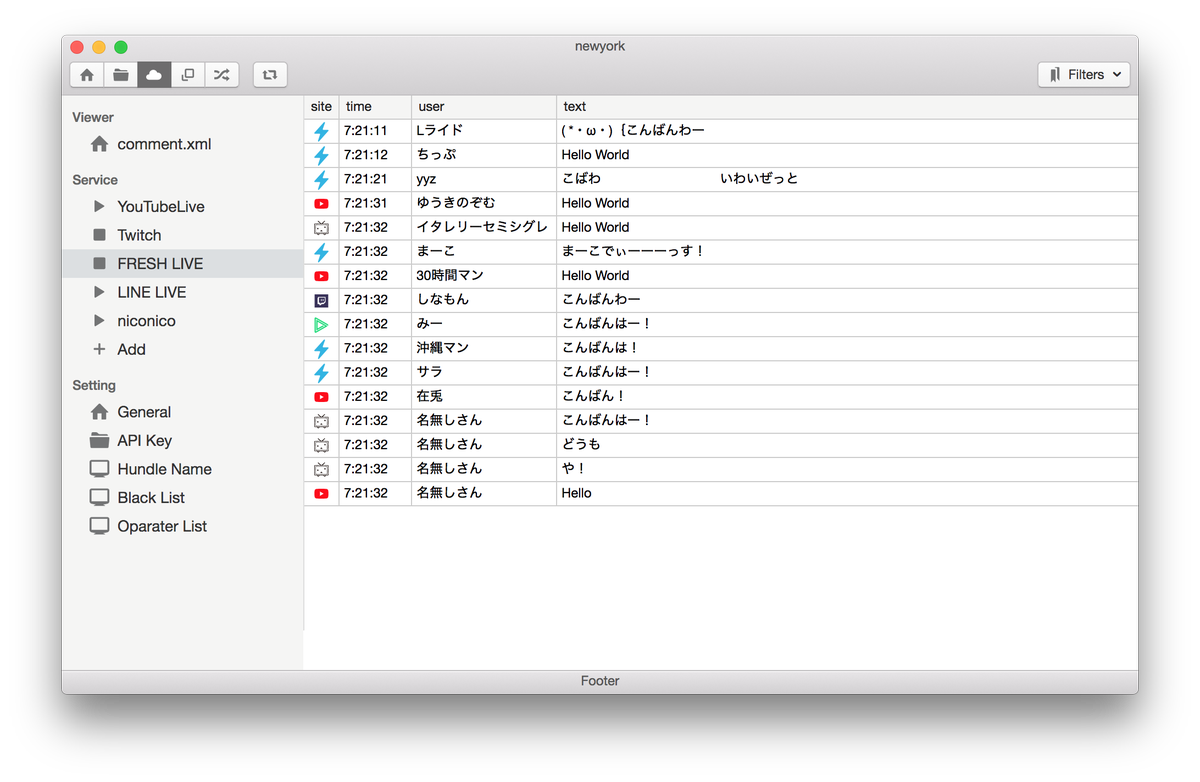
Task: Click the home icon beside comment.xml
Action: pos(99,144)
